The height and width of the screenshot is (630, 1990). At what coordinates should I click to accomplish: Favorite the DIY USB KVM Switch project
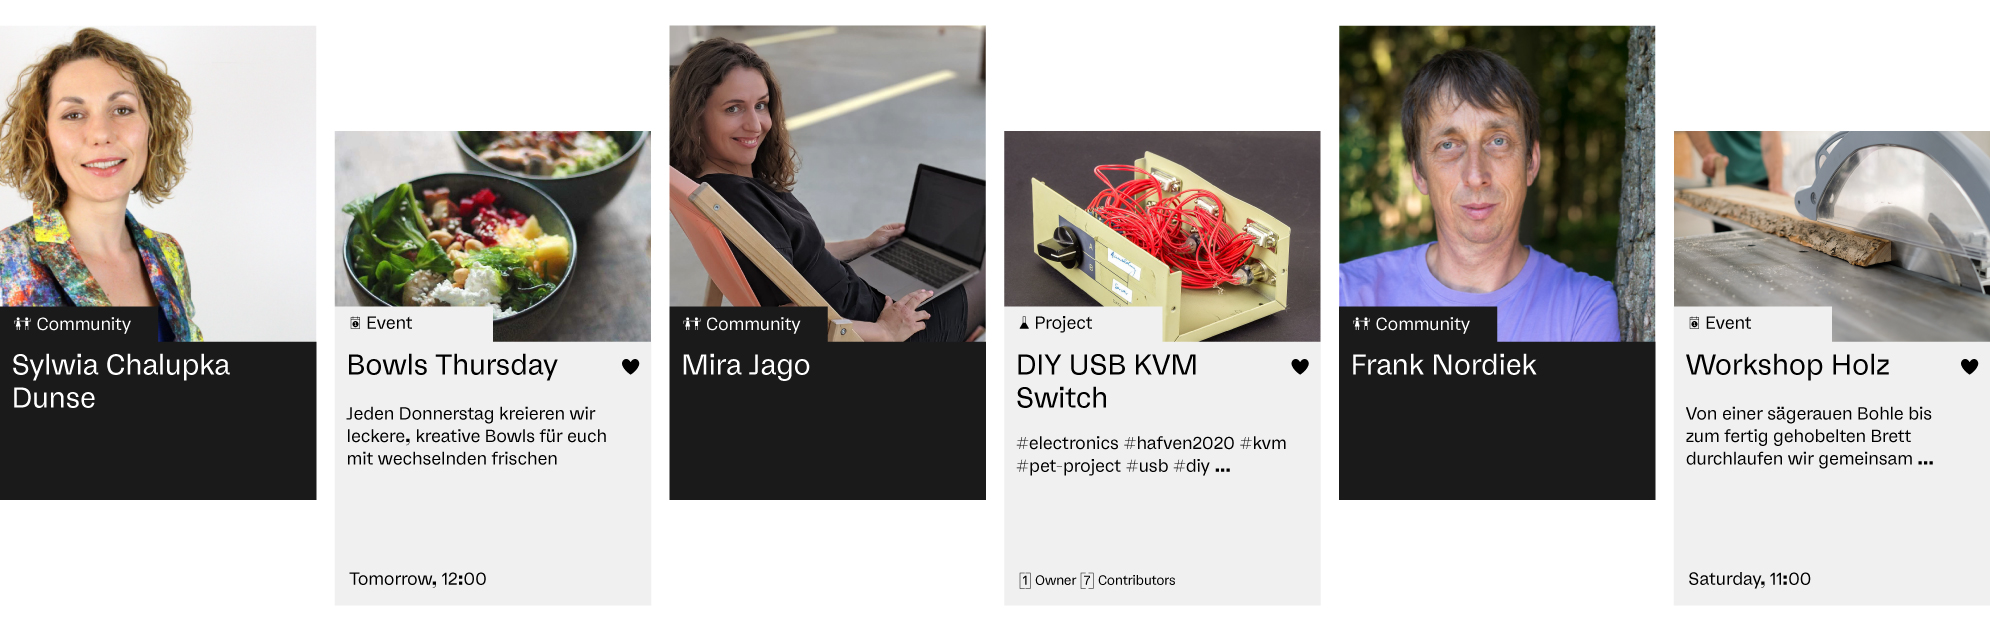coord(1300,367)
